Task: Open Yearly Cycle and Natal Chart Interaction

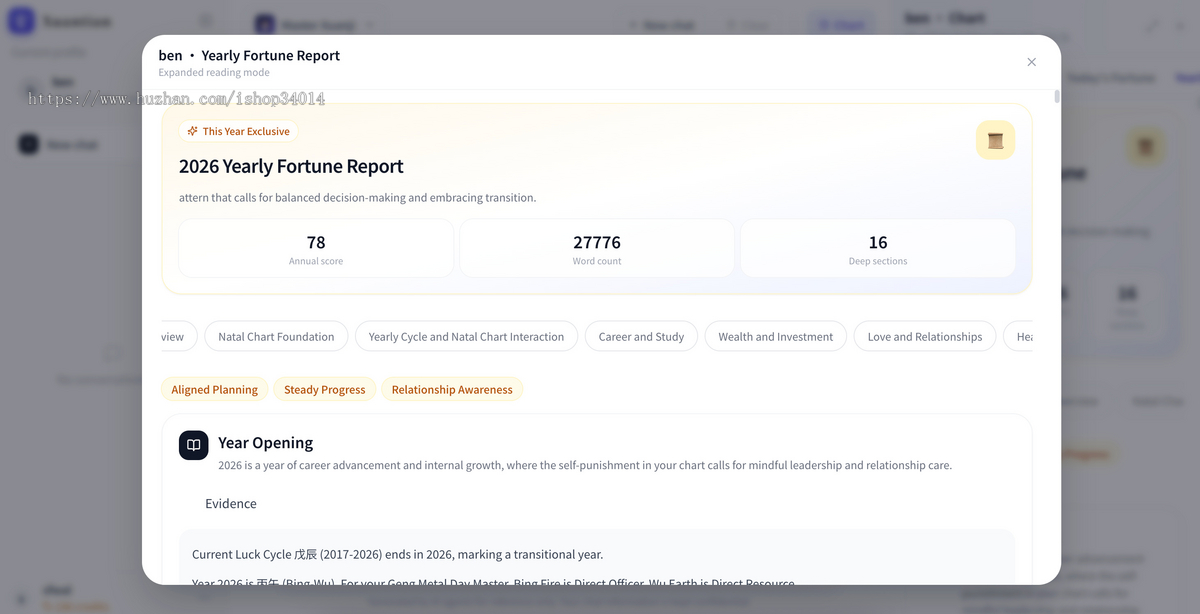Action: pos(466,337)
